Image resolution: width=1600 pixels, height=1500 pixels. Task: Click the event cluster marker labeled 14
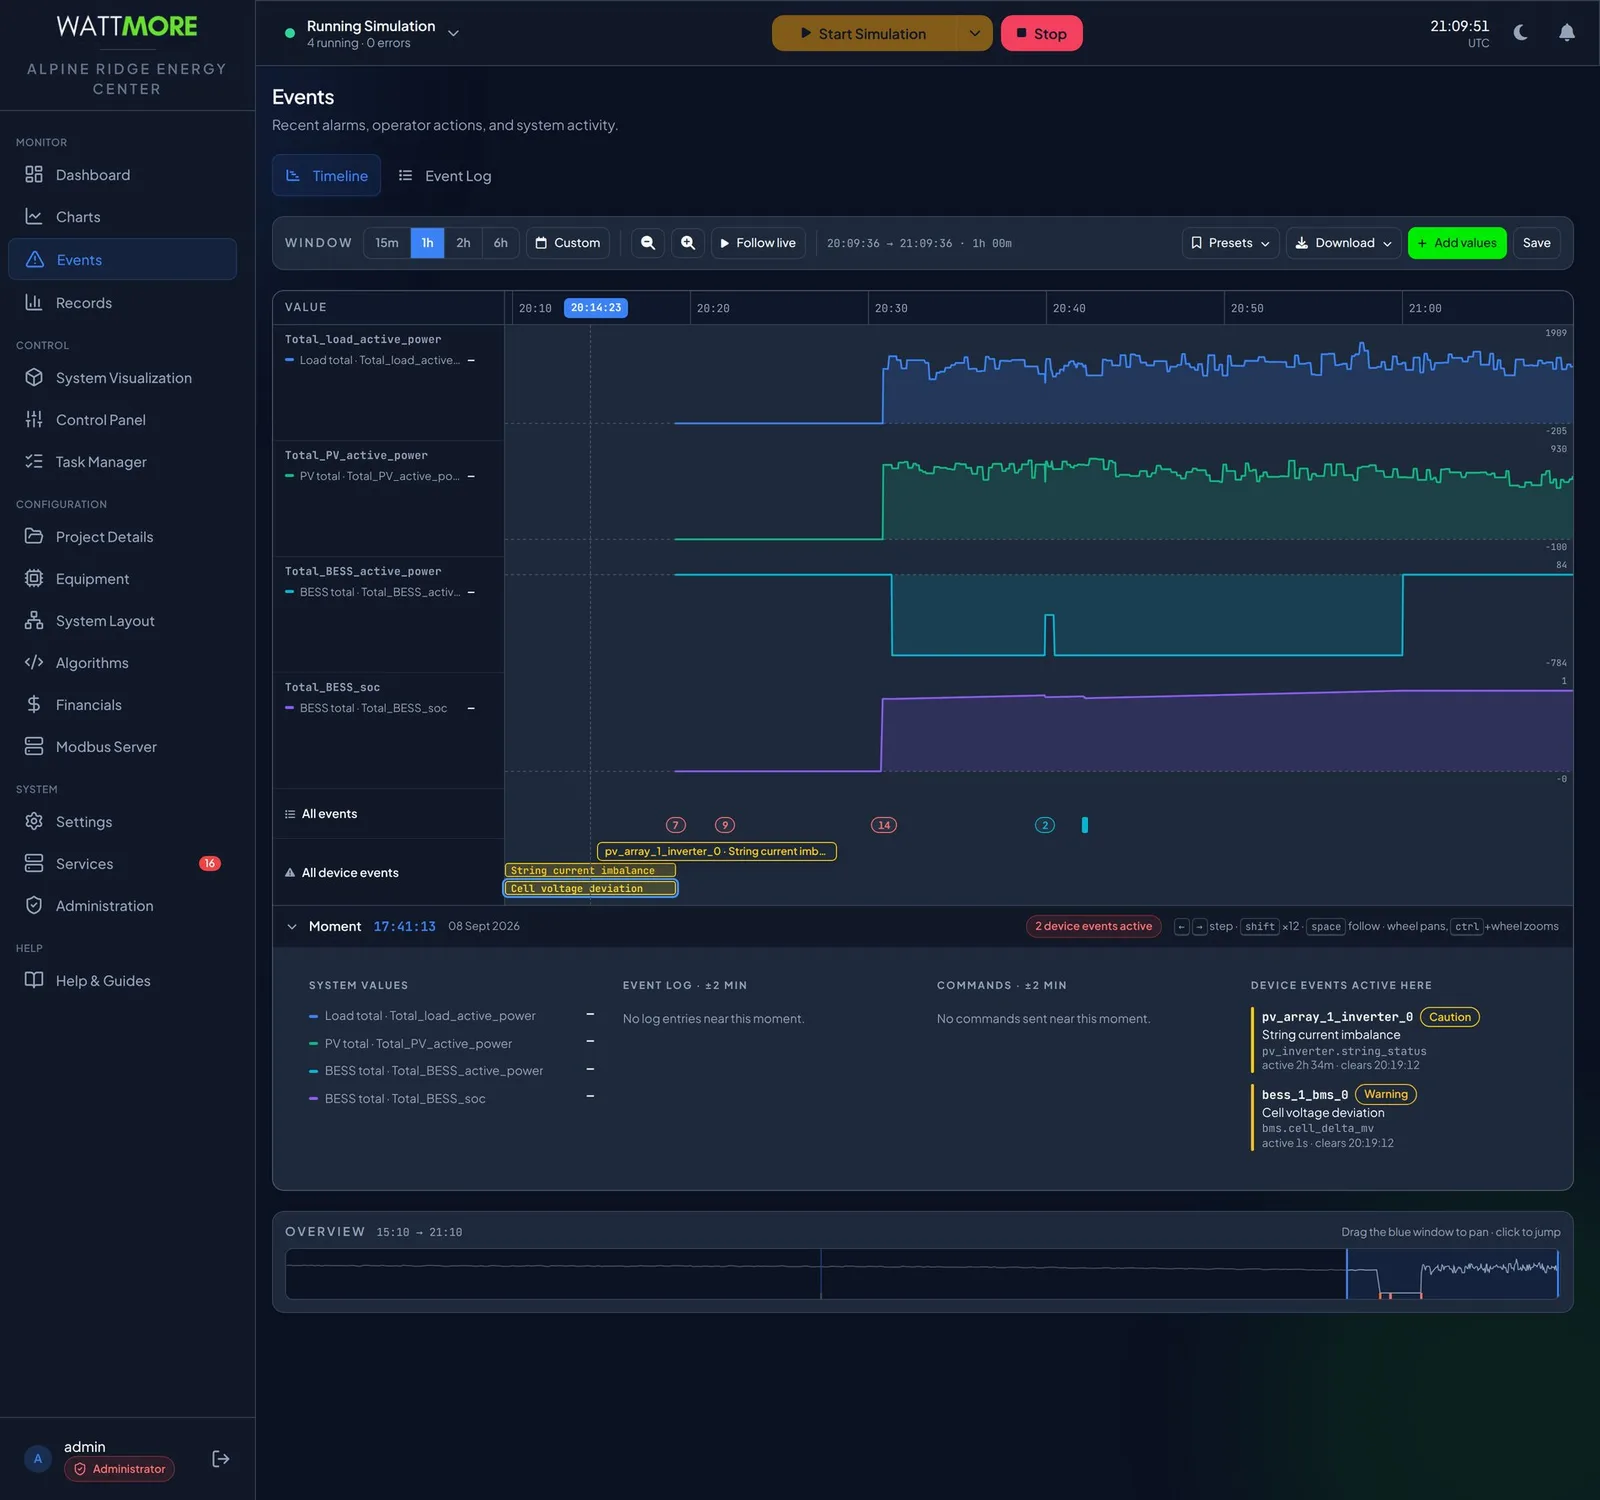coord(884,825)
